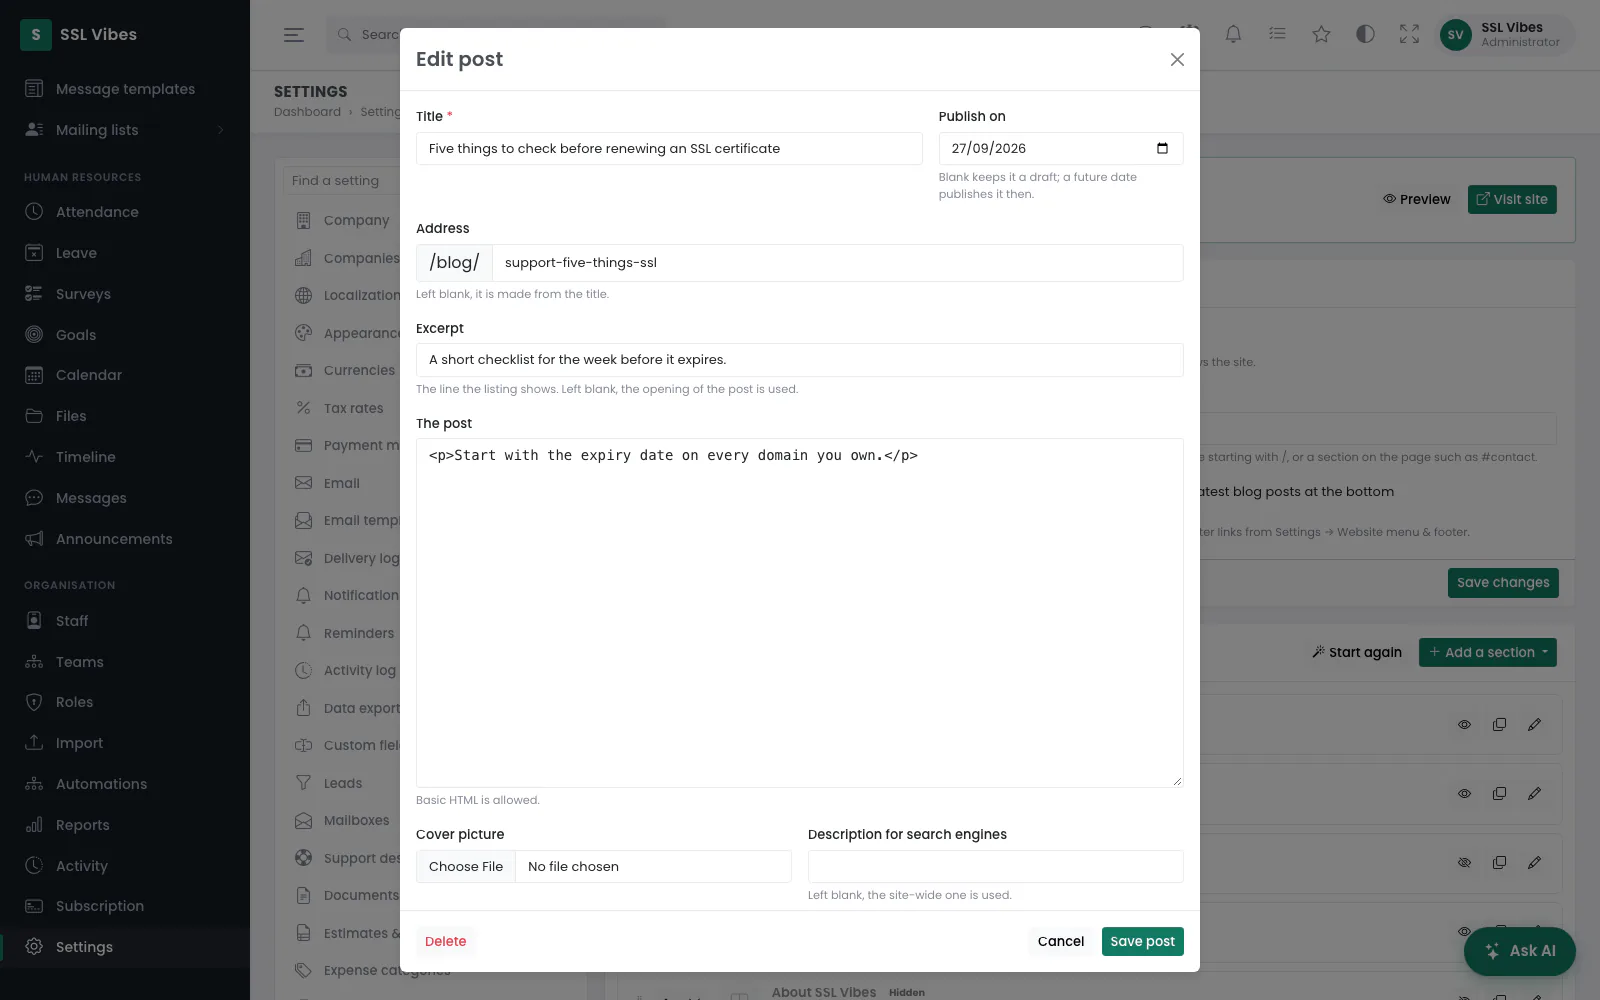The height and width of the screenshot is (1000, 1600).
Task: Toggle visibility eye on first section row
Action: 1464,724
